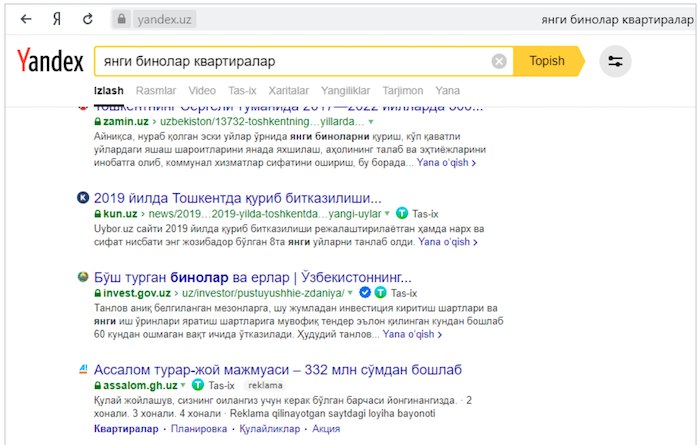Open result 'Бўш турган бинолар ва ерлар'
The height and width of the screenshot is (445, 700).
[253, 277]
